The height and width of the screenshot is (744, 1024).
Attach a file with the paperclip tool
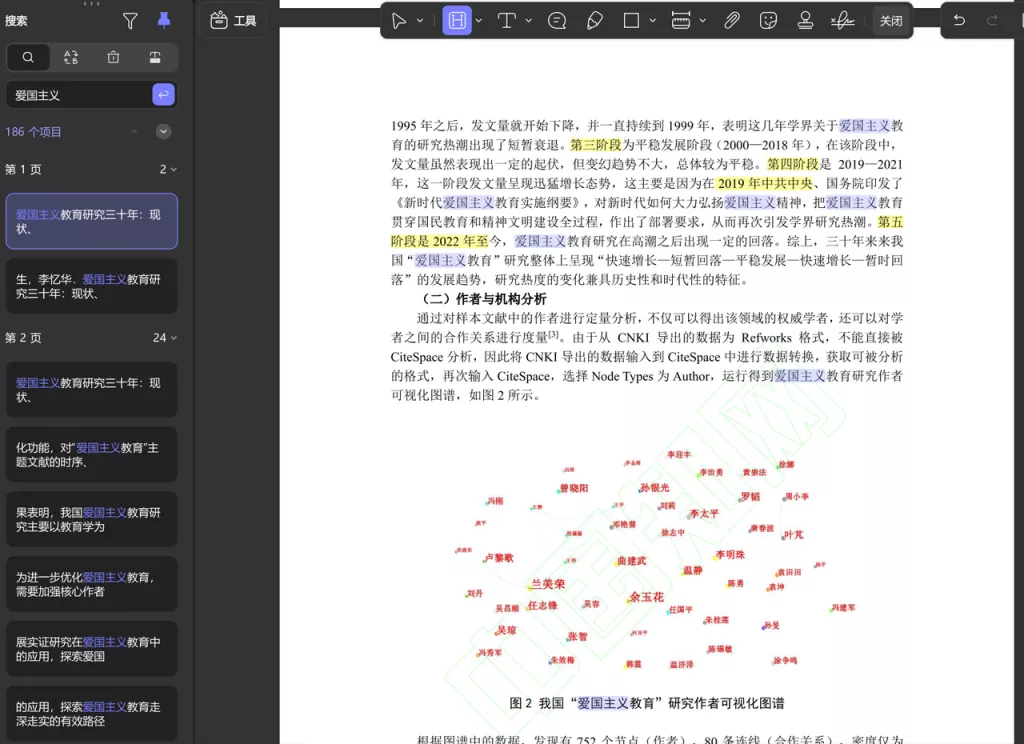pyautogui.click(x=733, y=20)
